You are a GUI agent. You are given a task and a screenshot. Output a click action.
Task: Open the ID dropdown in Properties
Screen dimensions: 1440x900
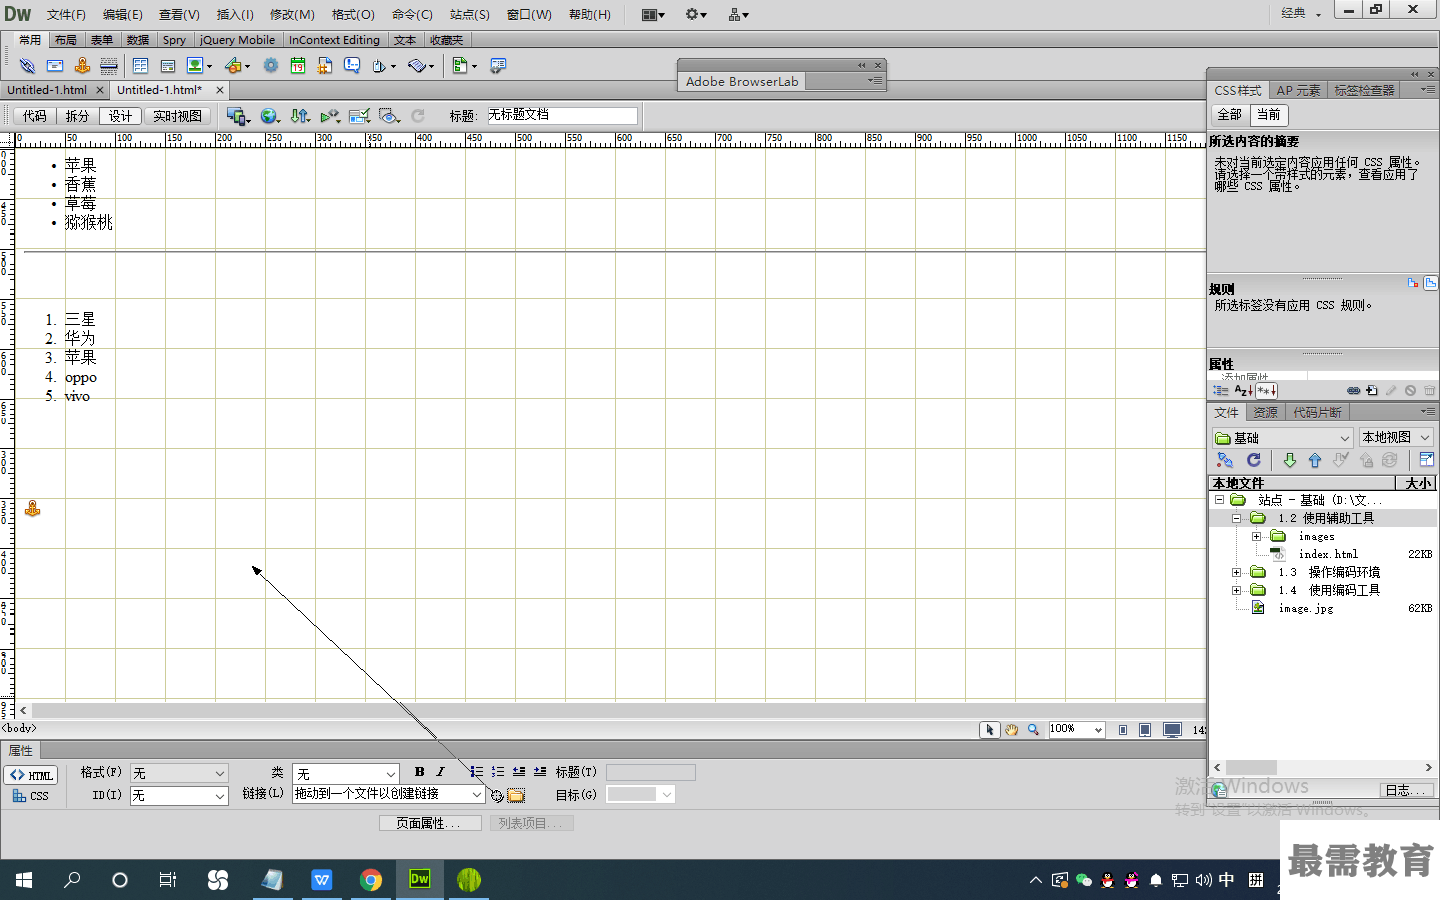(179, 795)
